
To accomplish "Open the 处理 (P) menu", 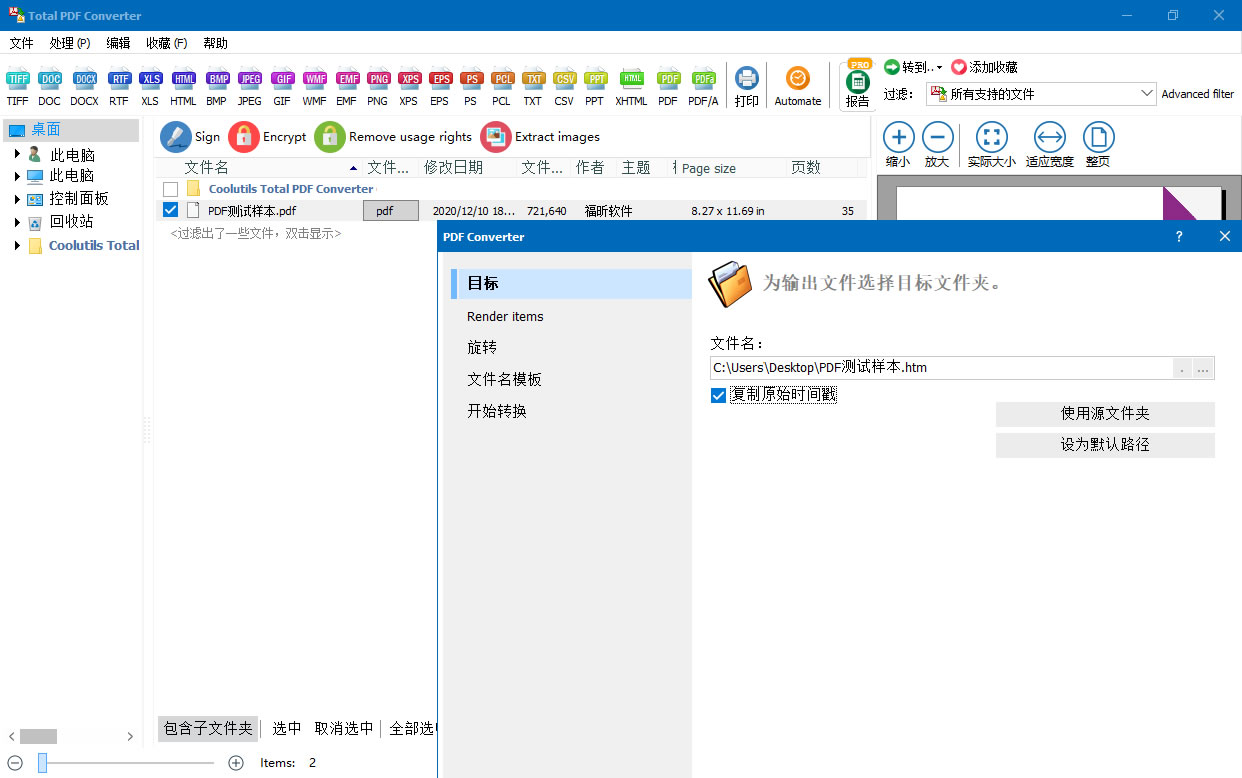I will tap(70, 43).
